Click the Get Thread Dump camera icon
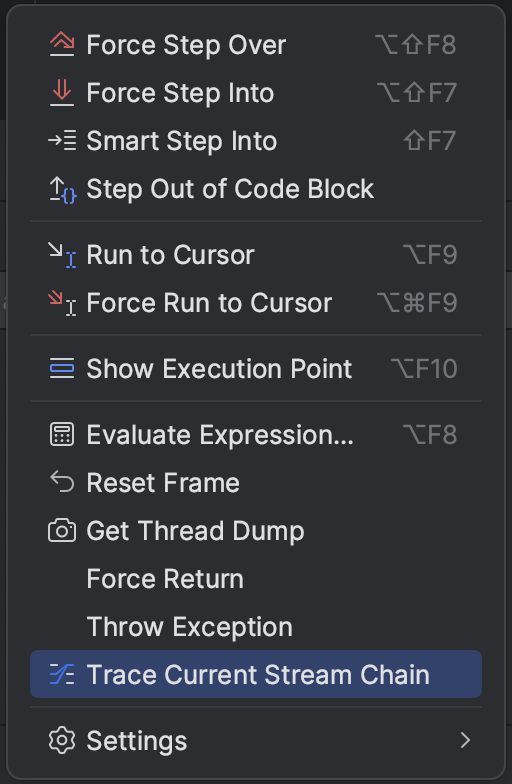 tap(62, 530)
